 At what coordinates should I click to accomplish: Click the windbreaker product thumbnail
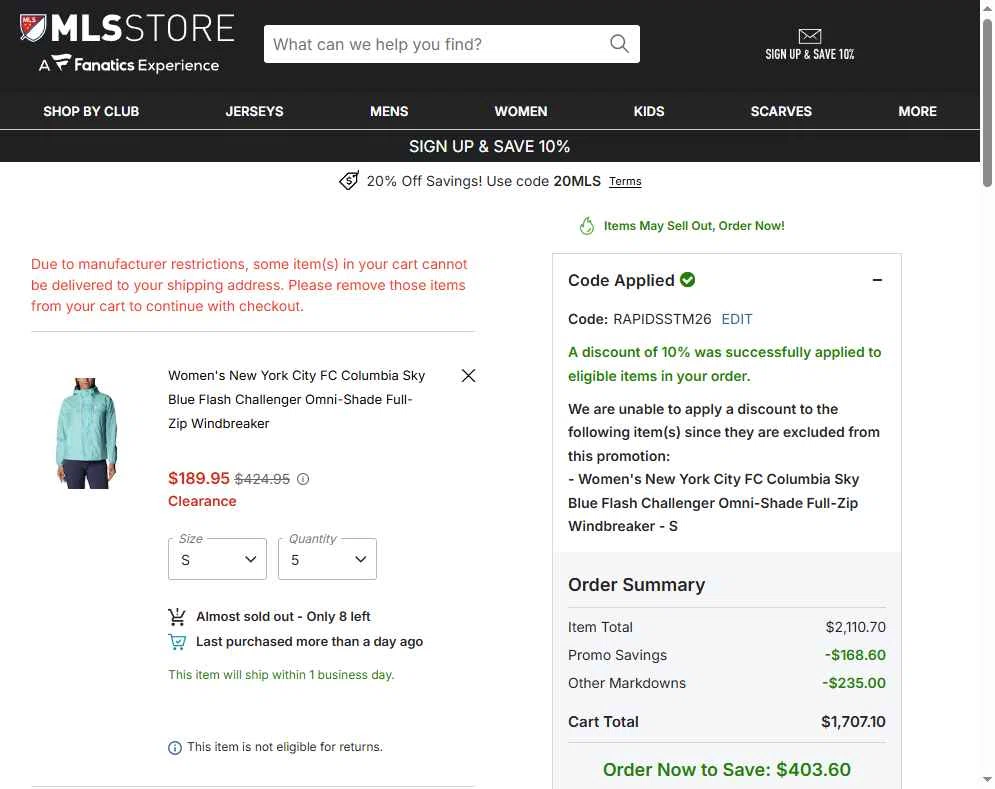click(86, 433)
